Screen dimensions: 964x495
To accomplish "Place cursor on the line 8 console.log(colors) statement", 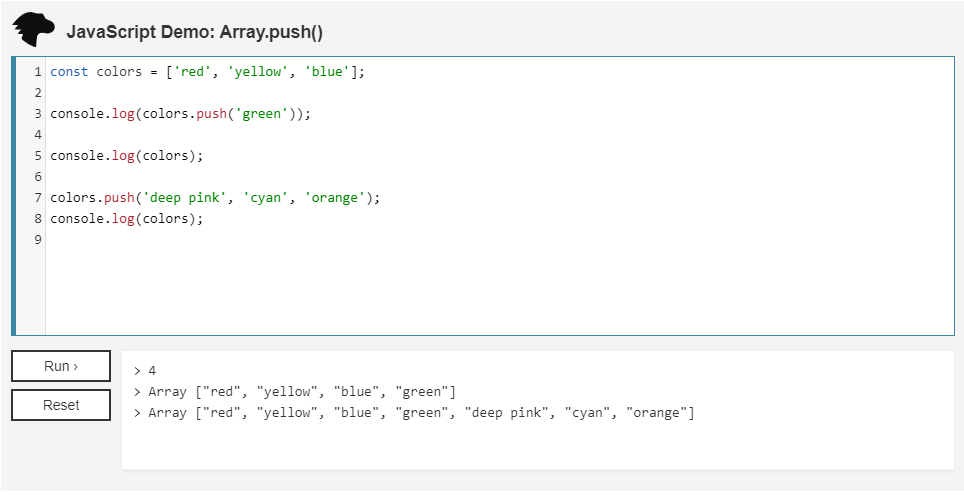I will [126, 219].
